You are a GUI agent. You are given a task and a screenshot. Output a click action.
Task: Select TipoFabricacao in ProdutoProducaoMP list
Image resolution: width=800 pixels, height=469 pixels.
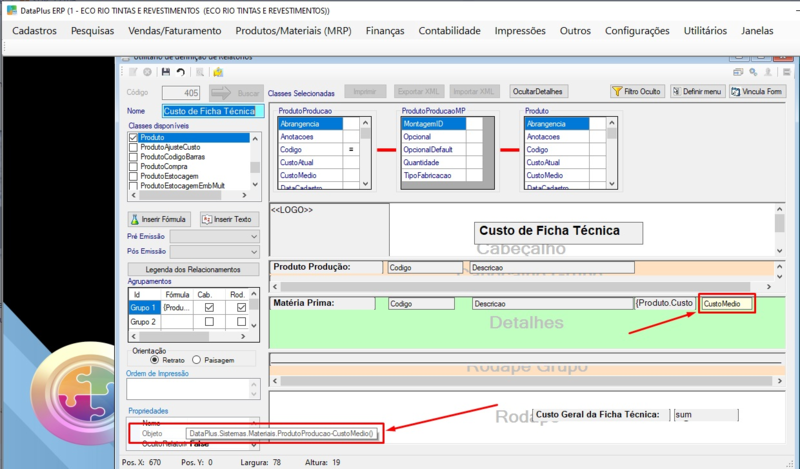(433, 175)
